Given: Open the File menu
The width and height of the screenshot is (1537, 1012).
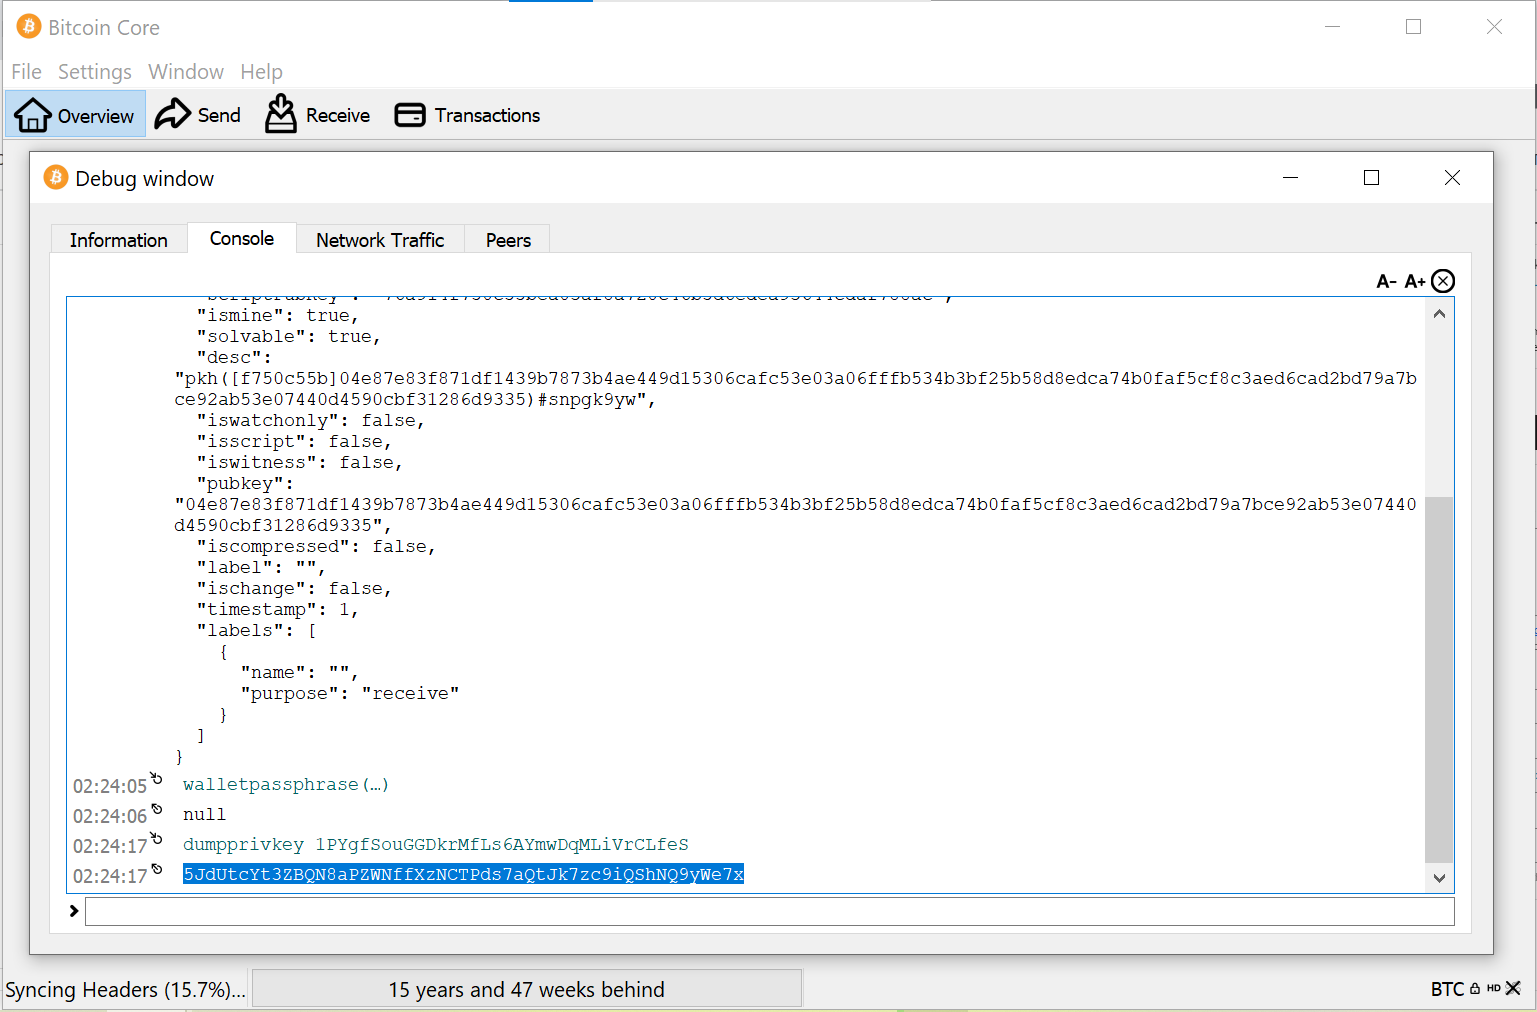Looking at the screenshot, I should [x=26, y=72].
